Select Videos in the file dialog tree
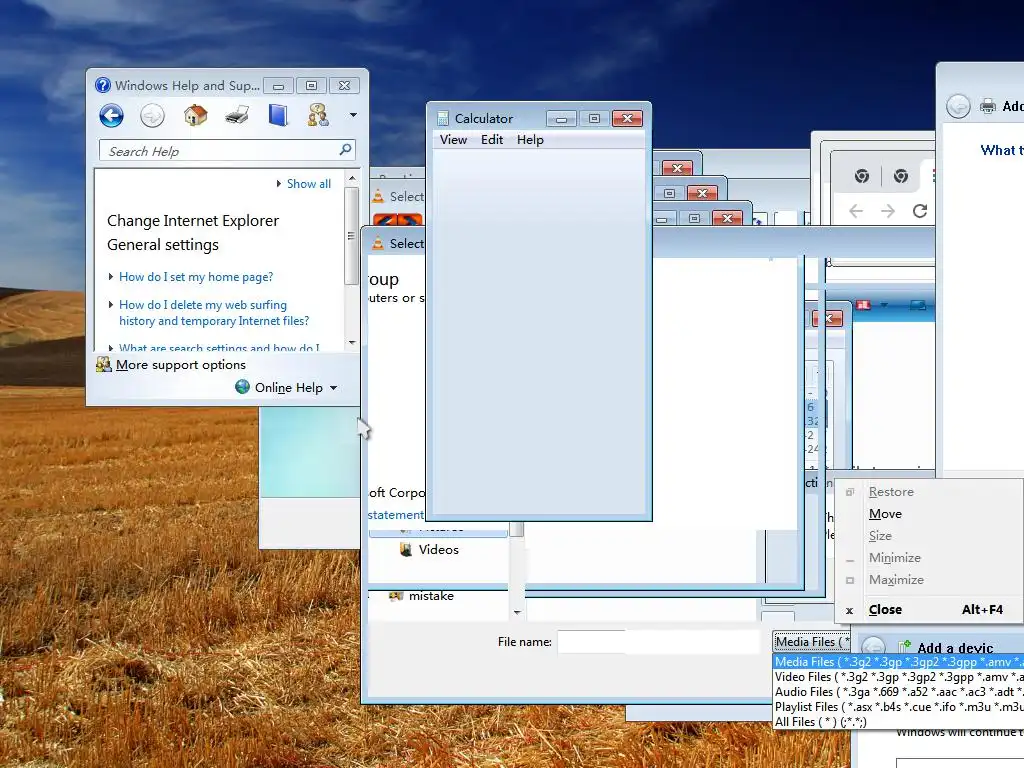This screenshot has height=768, width=1024. [x=438, y=550]
